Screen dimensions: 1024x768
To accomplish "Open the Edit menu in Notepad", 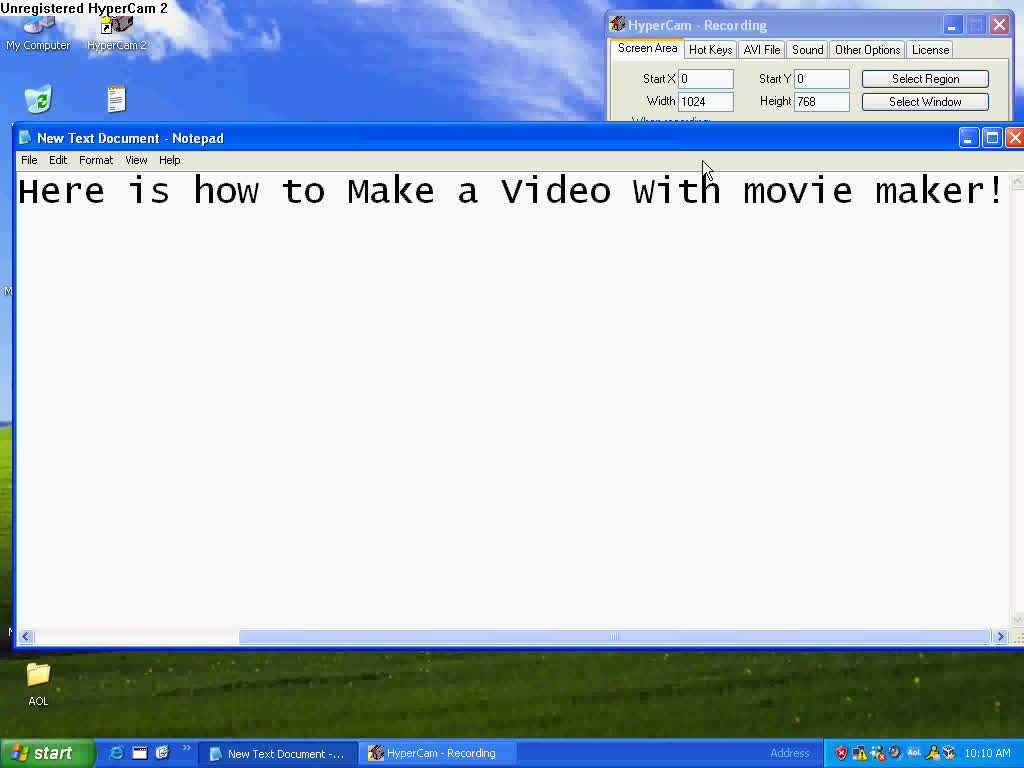I will tap(58, 160).
